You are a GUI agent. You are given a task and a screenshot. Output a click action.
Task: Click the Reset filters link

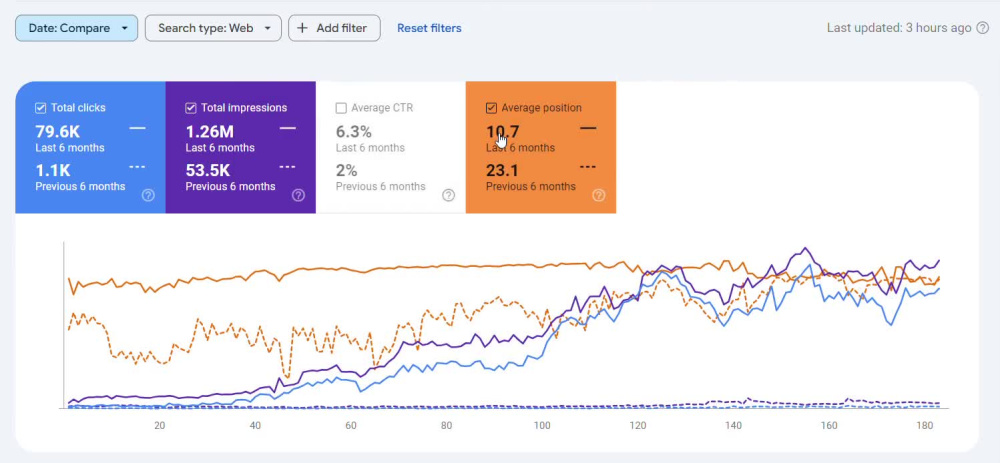pyautogui.click(x=429, y=28)
